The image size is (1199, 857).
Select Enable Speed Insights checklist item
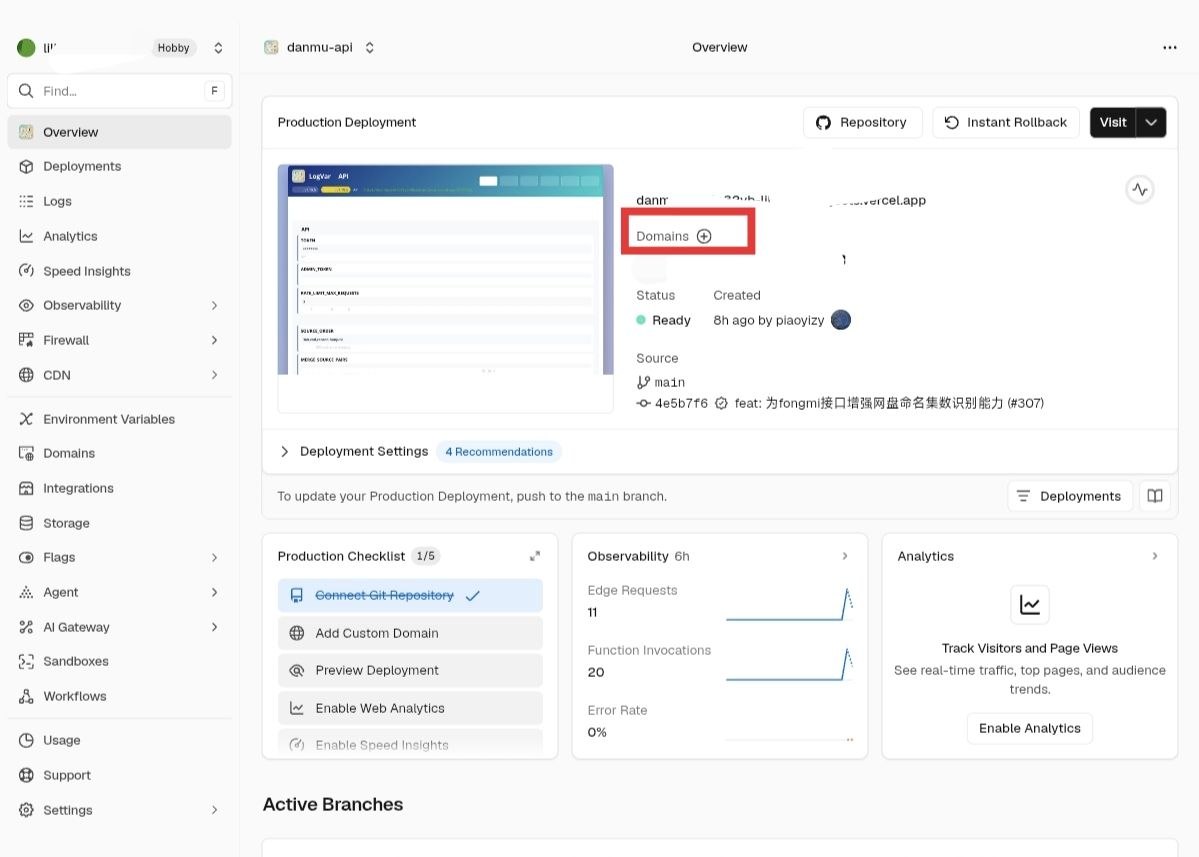[x=410, y=744]
